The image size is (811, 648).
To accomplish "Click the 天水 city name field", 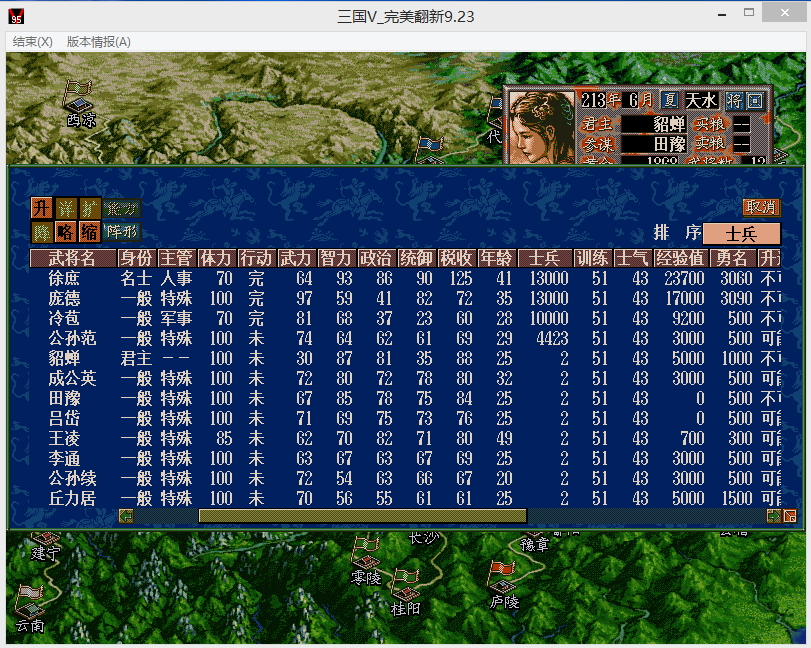I will click(702, 100).
